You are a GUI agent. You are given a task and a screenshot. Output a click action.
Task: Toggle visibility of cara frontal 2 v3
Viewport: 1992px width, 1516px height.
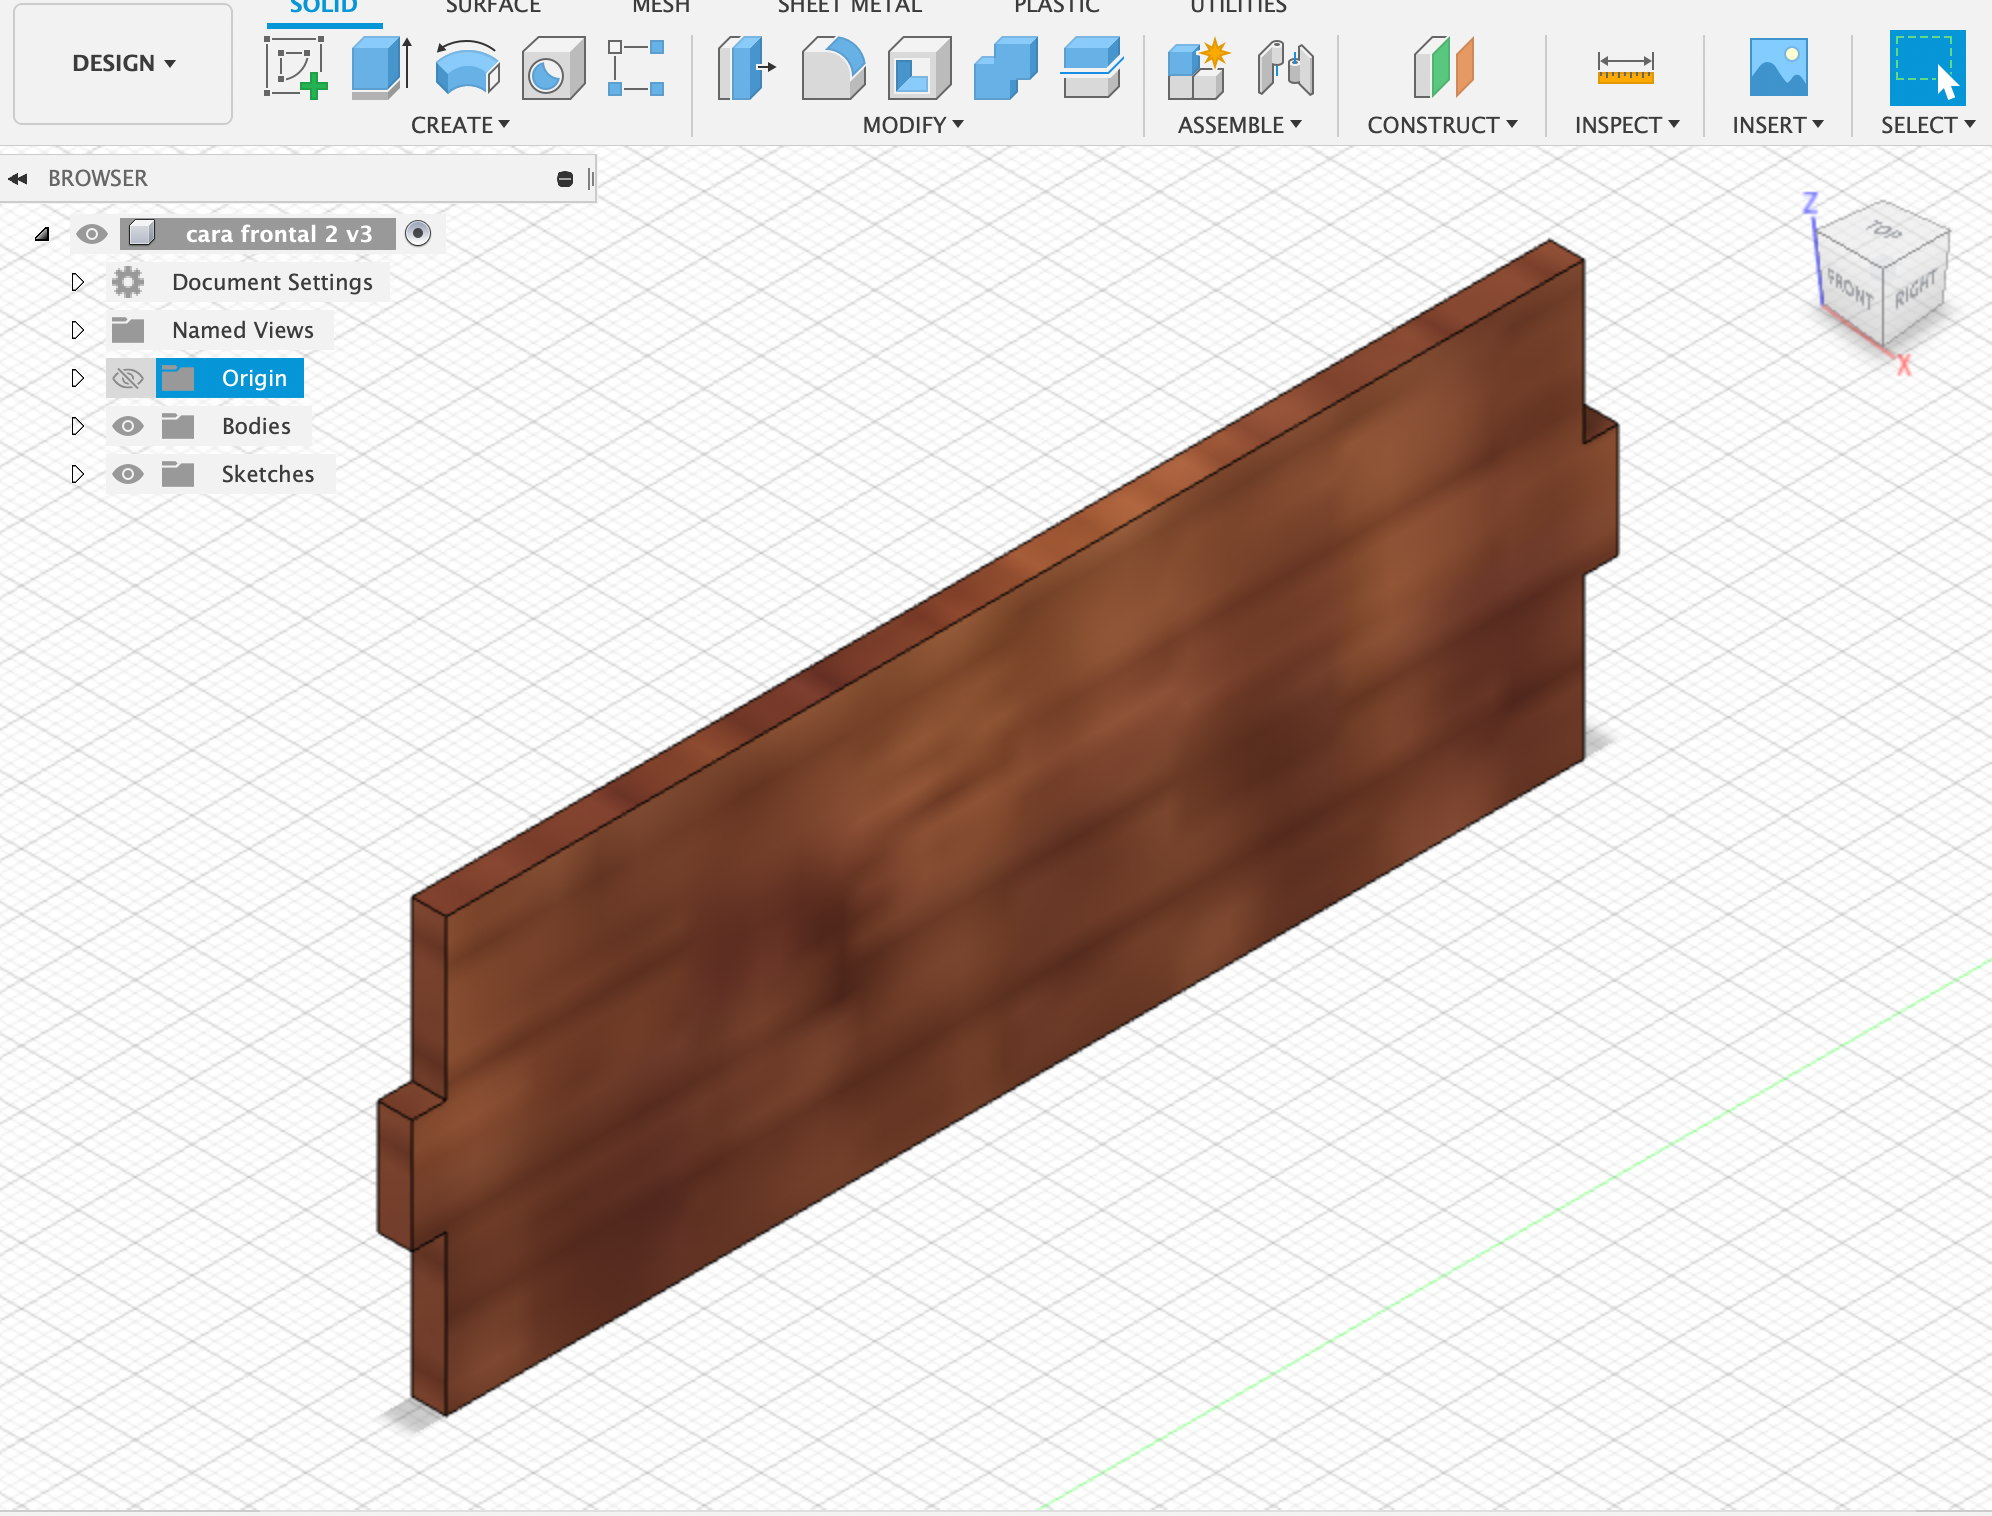[92, 234]
